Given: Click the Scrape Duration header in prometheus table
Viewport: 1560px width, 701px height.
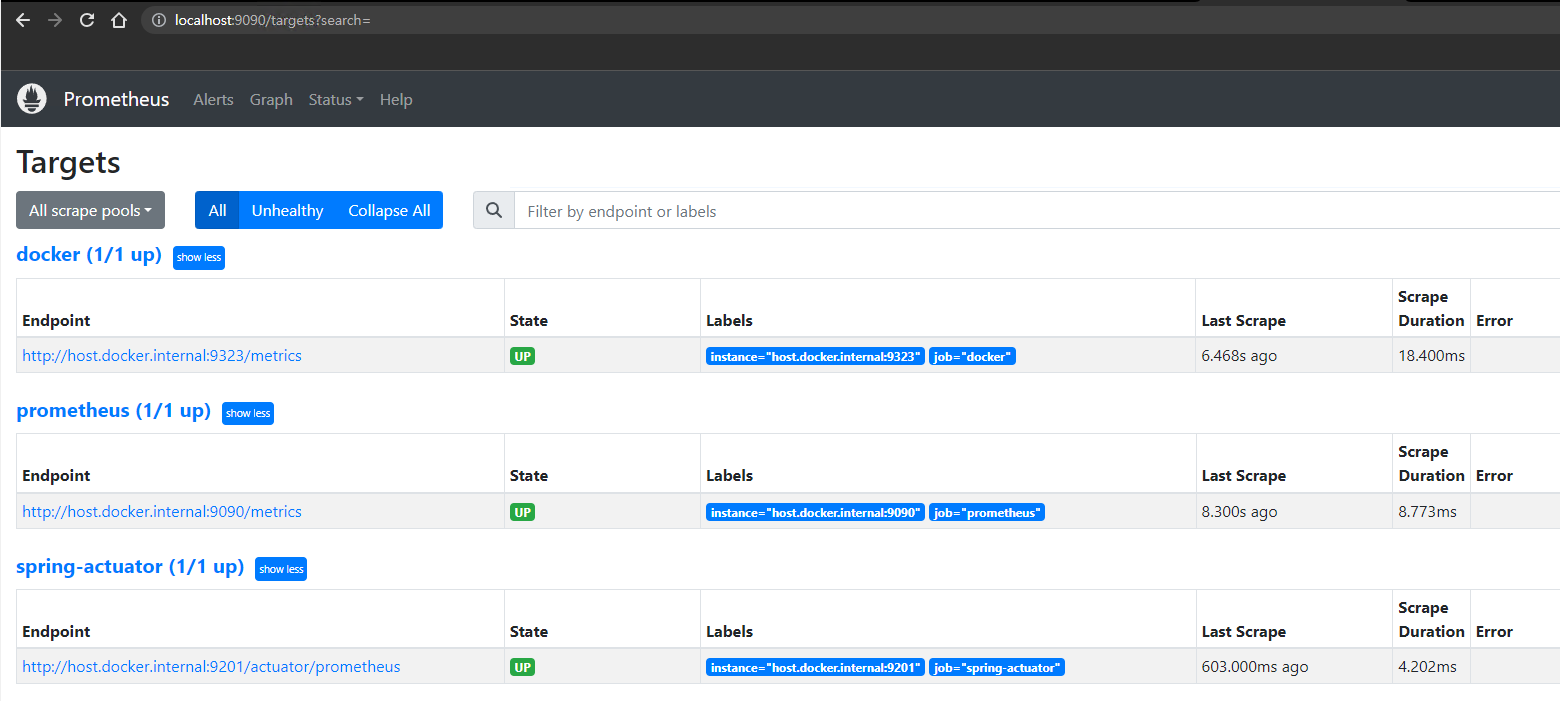Looking at the screenshot, I should [1431, 463].
